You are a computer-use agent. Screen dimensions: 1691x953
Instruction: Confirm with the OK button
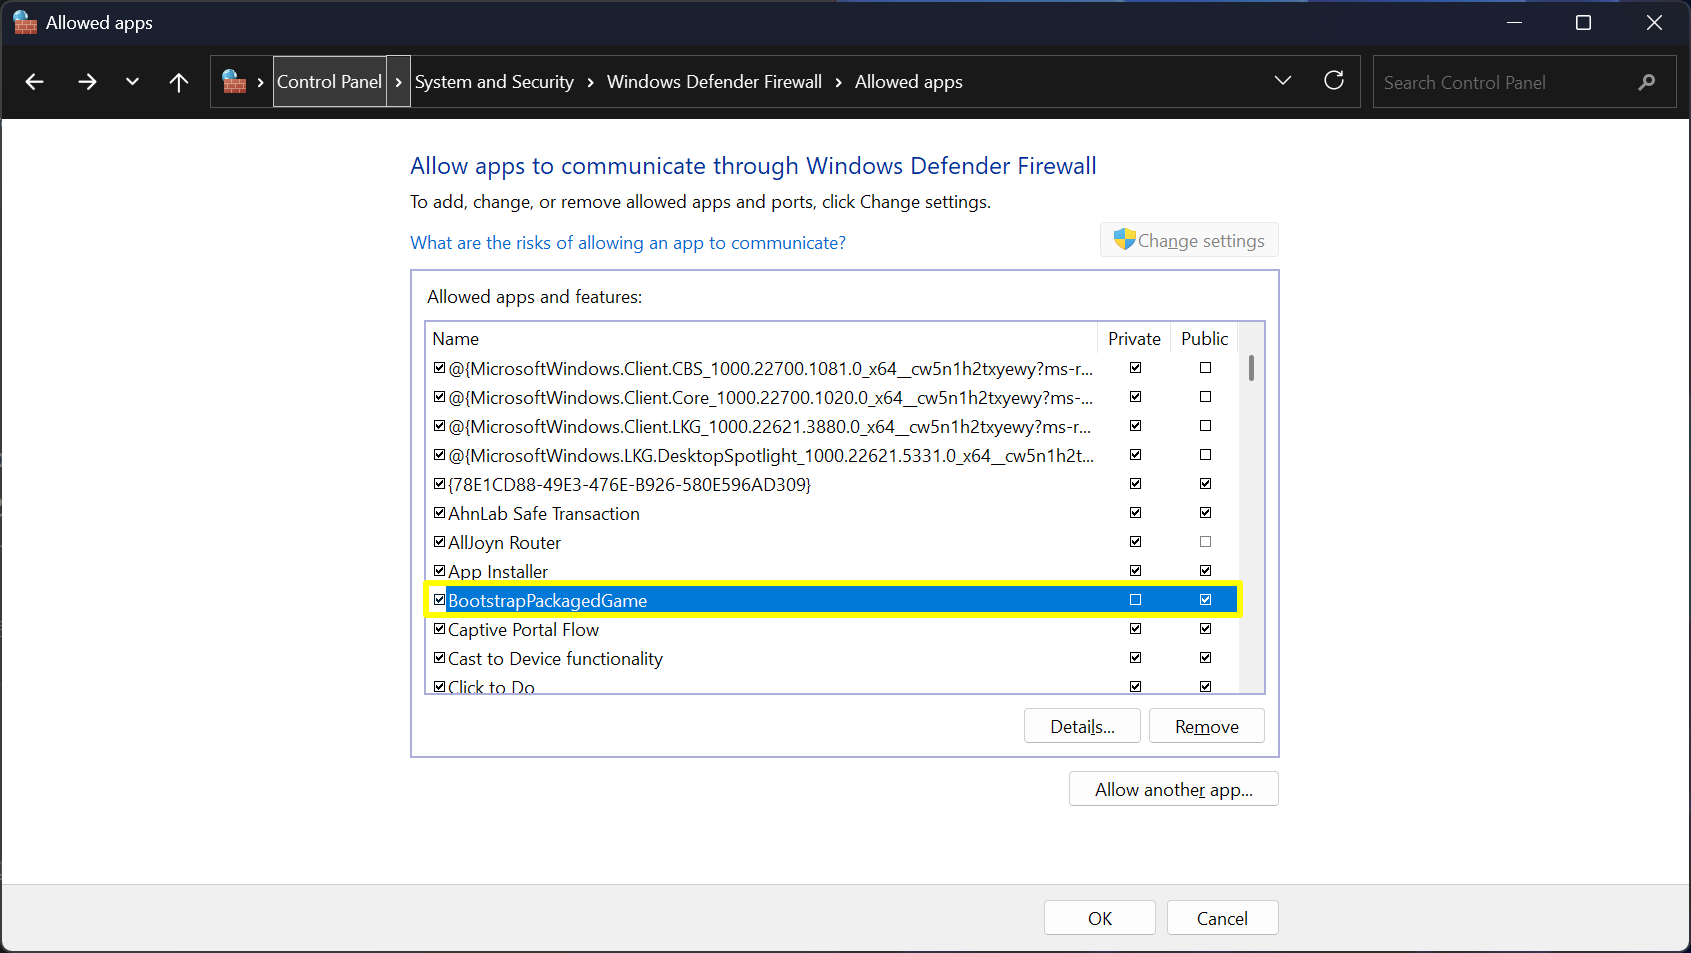pos(1100,918)
